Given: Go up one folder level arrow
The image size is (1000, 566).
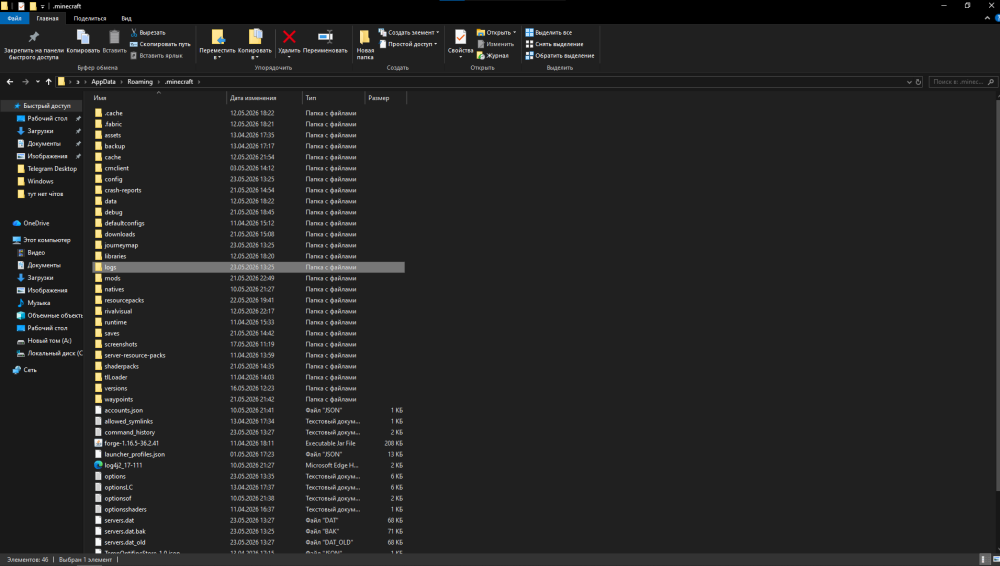Looking at the screenshot, I should 48,82.
